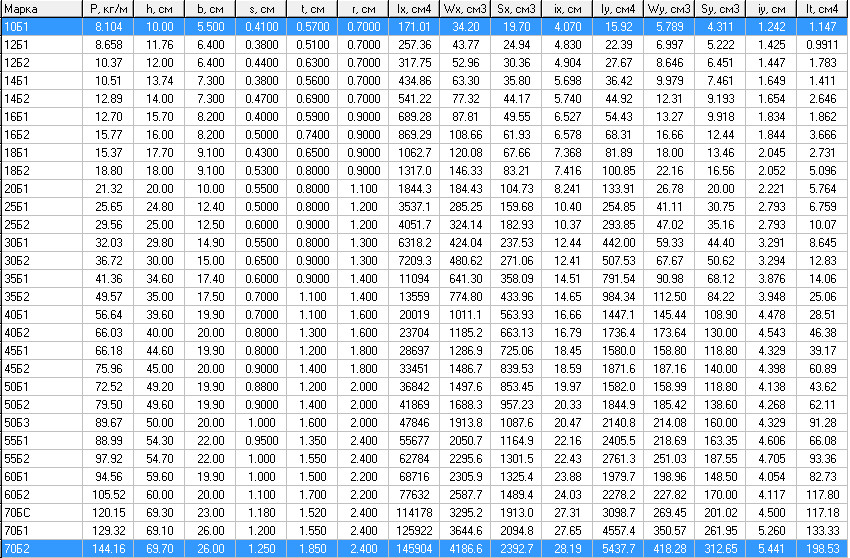Select the 18Б2 row
The height and width of the screenshot is (558, 850).
424,170
